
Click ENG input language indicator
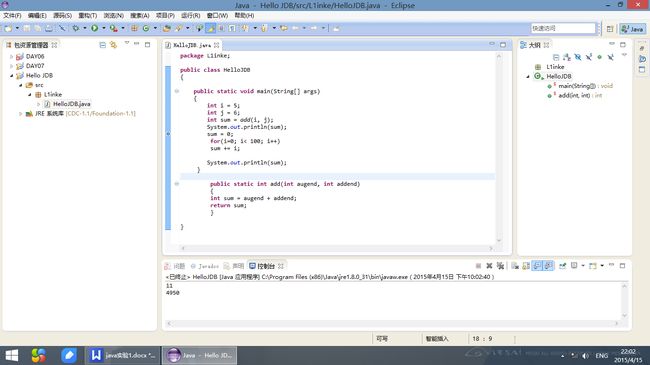coord(601,356)
